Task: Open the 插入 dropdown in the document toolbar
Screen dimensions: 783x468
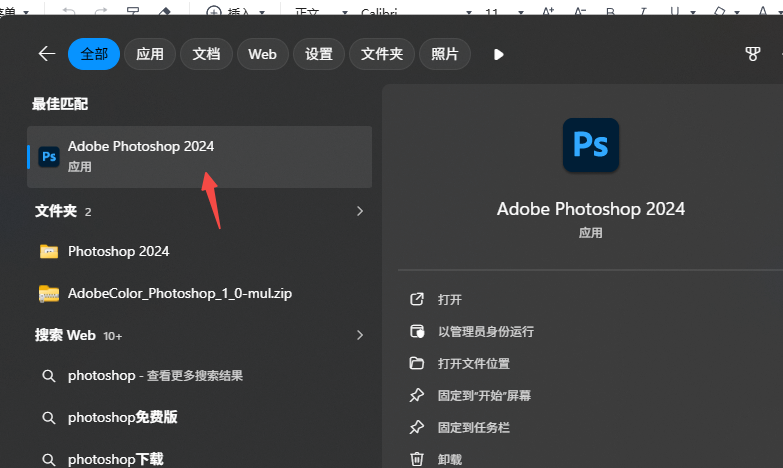Action: tap(262, 12)
